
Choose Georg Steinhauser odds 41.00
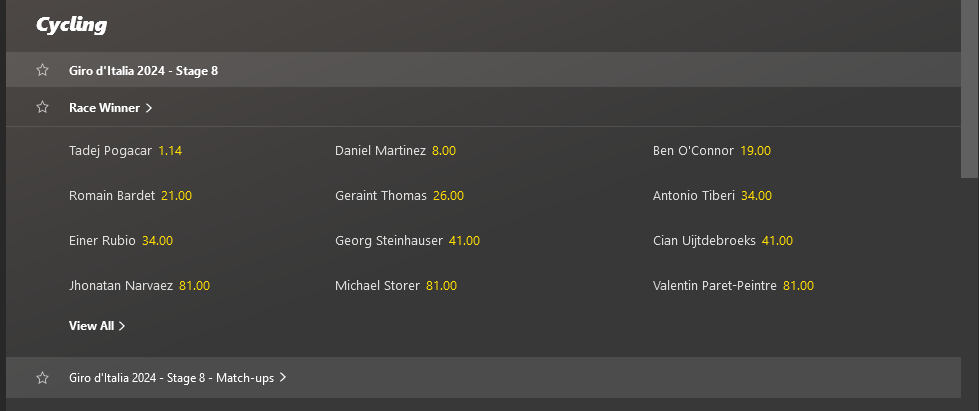[x=464, y=241]
